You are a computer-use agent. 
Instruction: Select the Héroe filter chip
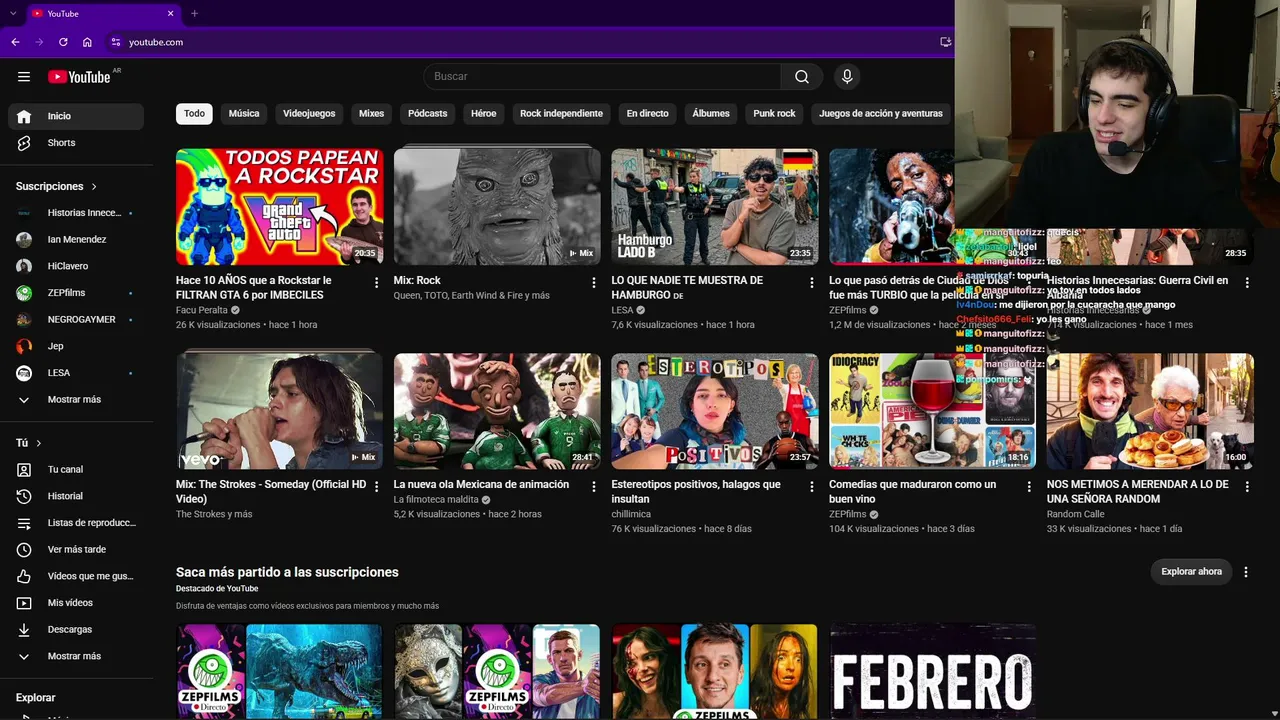click(484, 114)
